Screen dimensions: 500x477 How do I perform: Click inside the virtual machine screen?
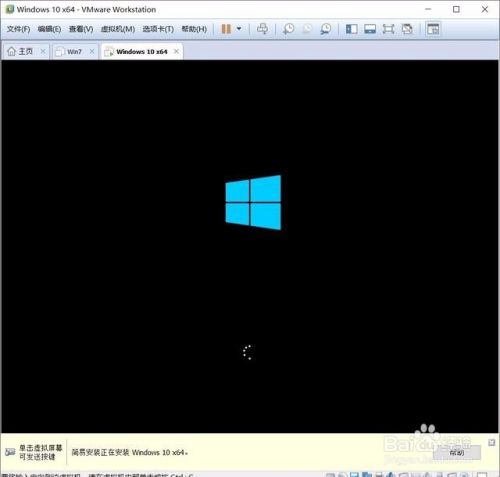click(250, 246)
